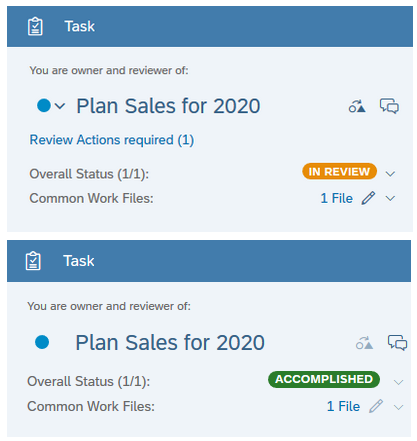Click greyed shapes icon in the Accomplished task
The image size is (417, 441).
tap(364, 343)
